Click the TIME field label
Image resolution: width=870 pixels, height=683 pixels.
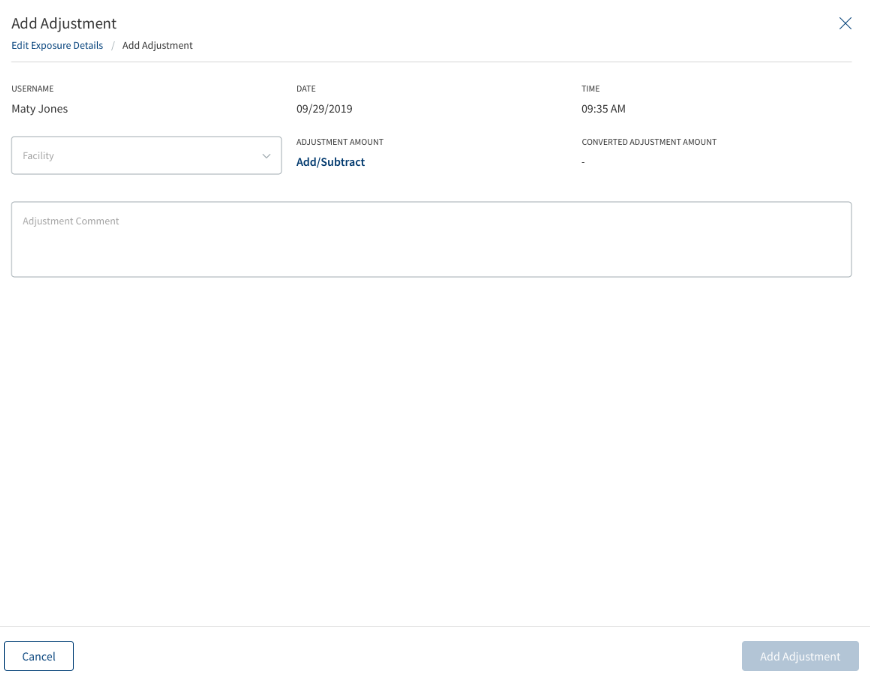click(x=590, y=89)
